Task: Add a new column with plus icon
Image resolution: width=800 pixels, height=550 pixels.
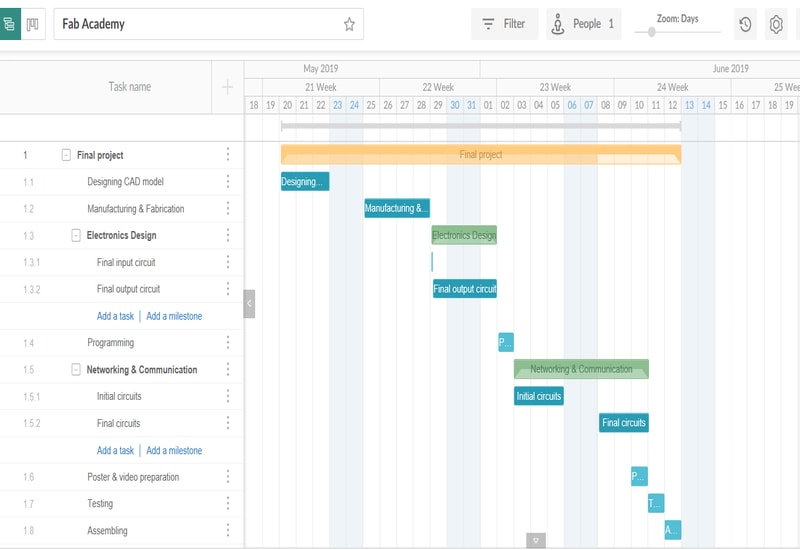Action: (227, 87)
